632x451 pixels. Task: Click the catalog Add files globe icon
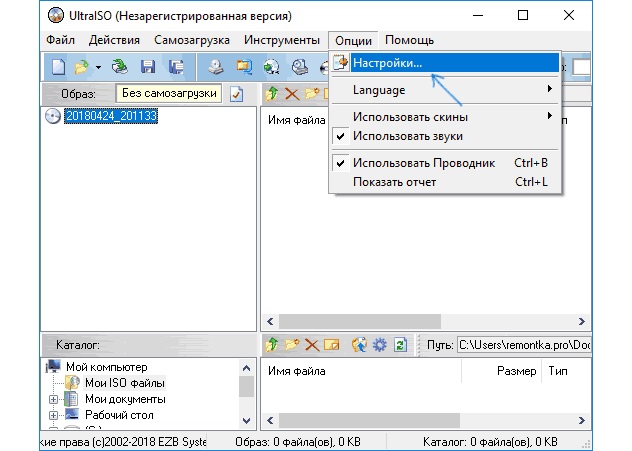[360, 345]
